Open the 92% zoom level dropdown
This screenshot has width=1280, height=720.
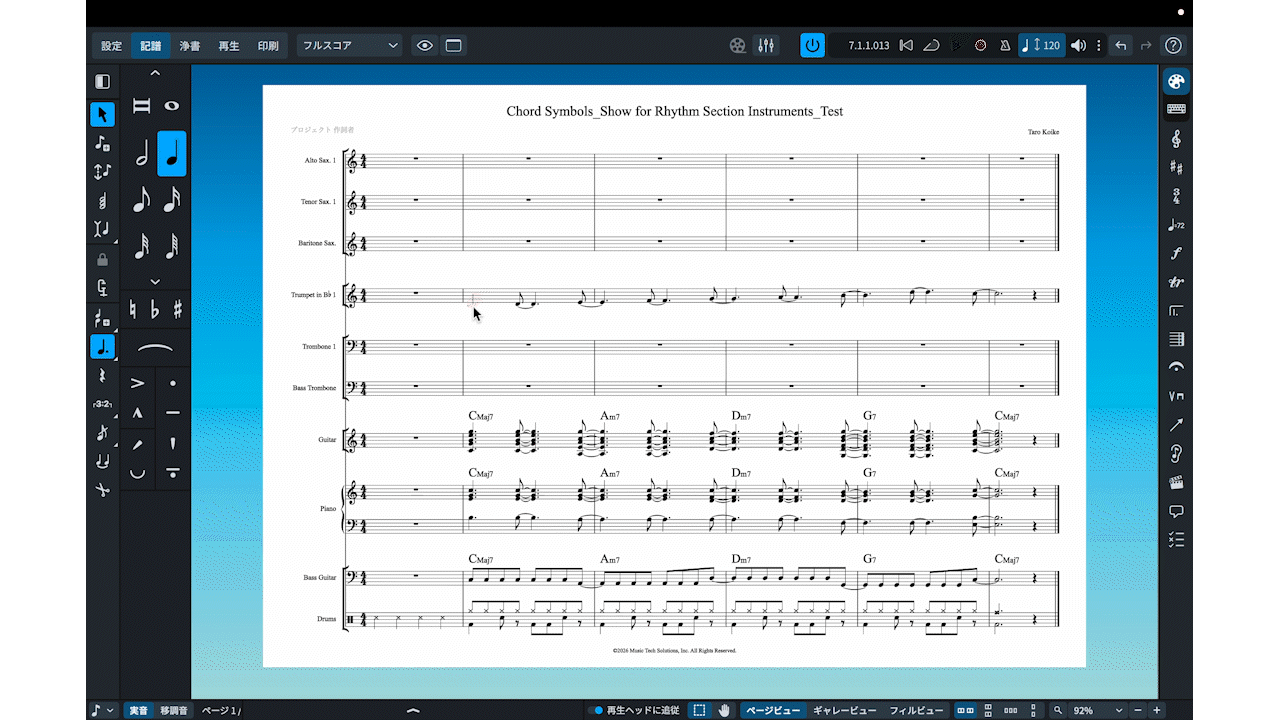pos(1098,710)
